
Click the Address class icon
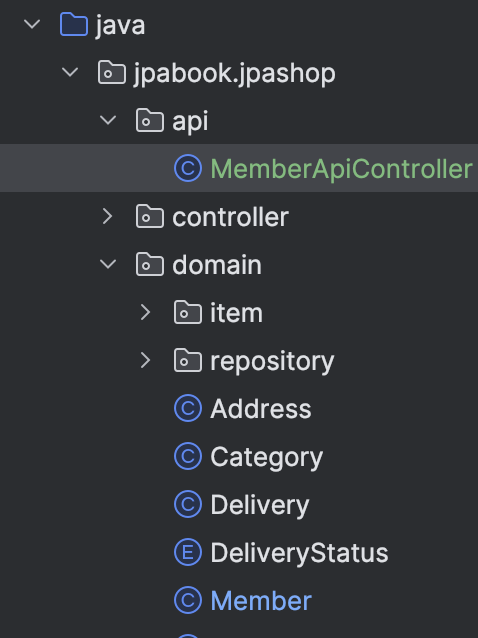pos(188,408)
